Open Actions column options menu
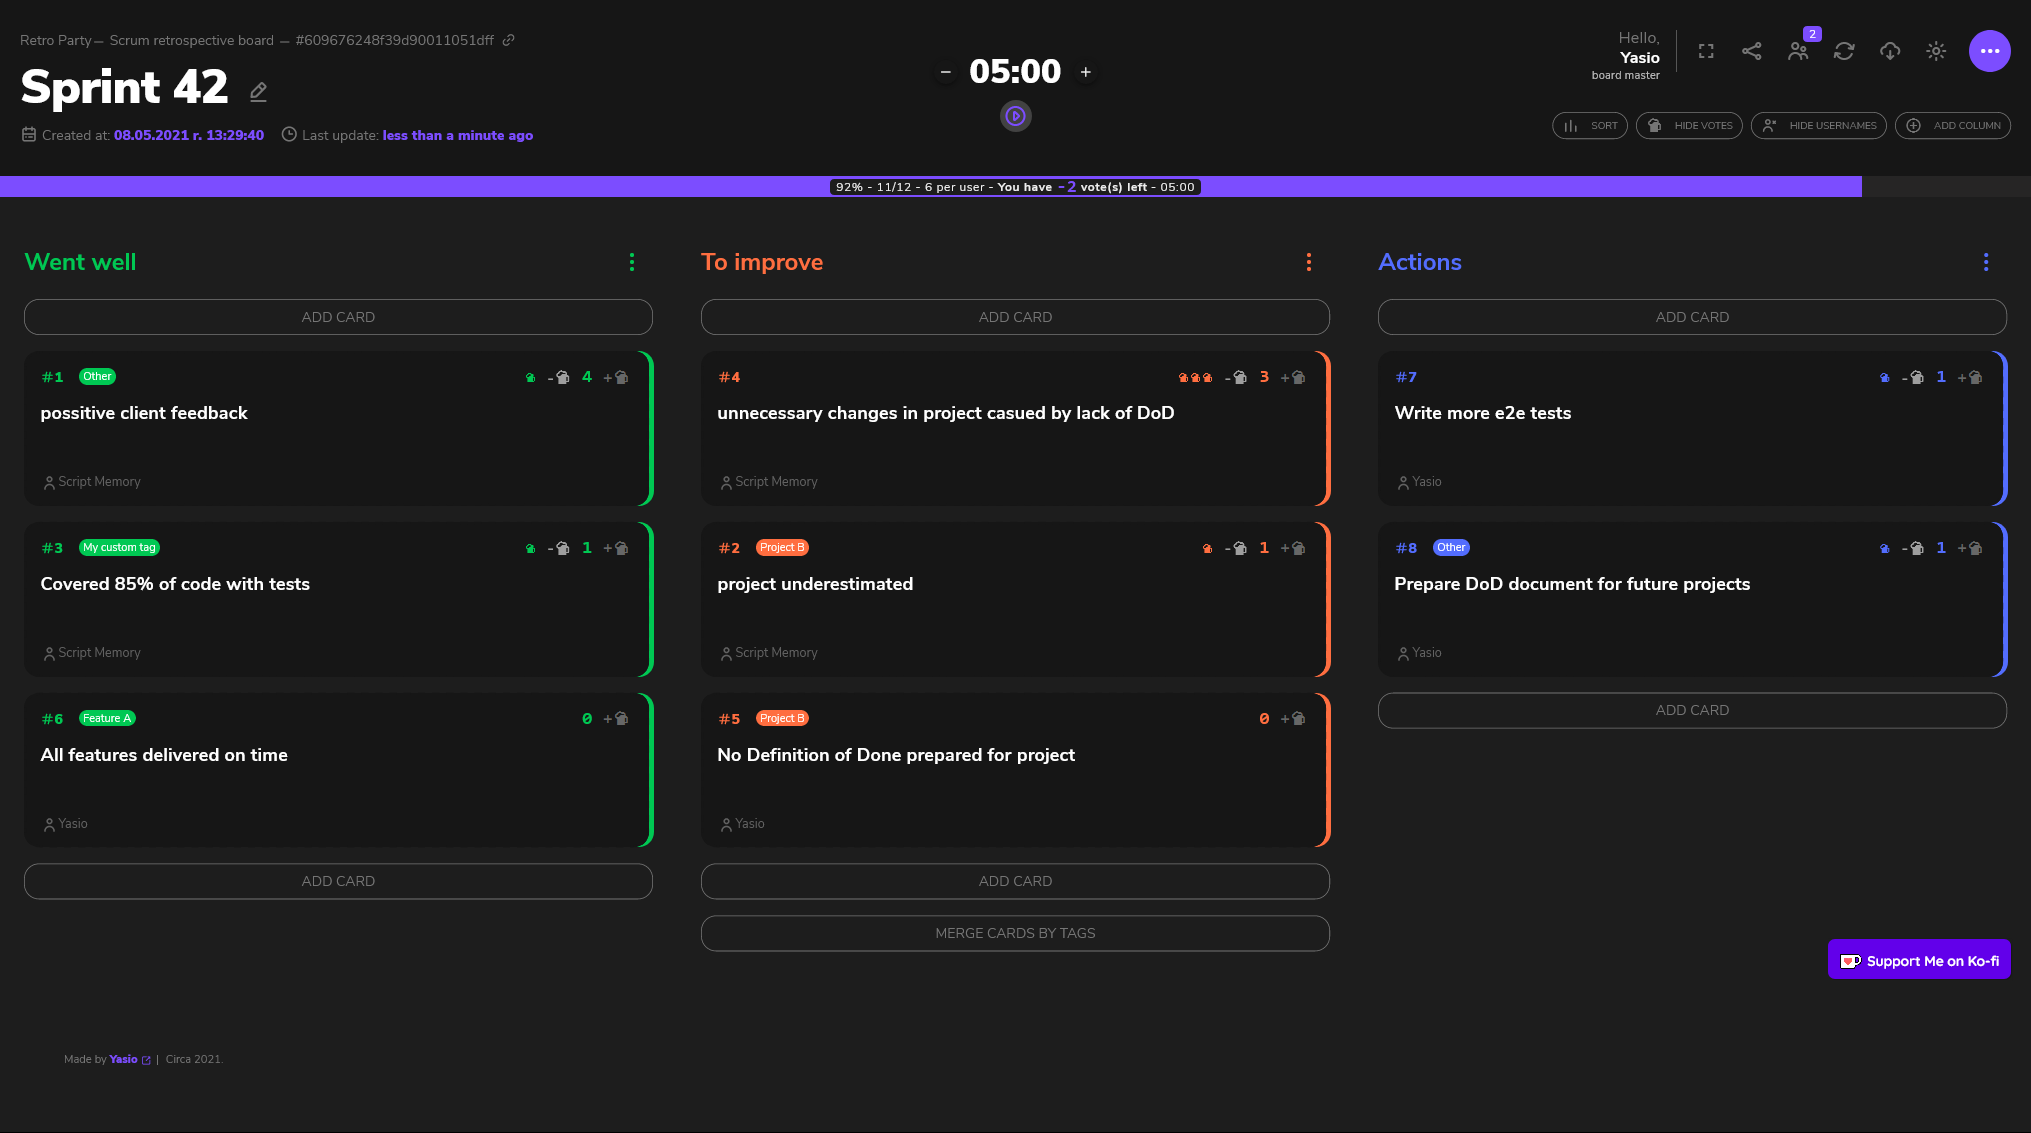Image resolution: width=2031 pixels, height=1133 pixels. (1985, 262)
